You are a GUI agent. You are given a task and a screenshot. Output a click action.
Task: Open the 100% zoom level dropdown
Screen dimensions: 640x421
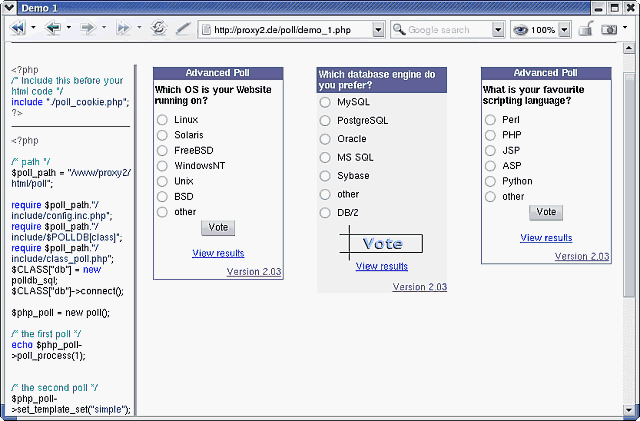click(x=564, y=30)
